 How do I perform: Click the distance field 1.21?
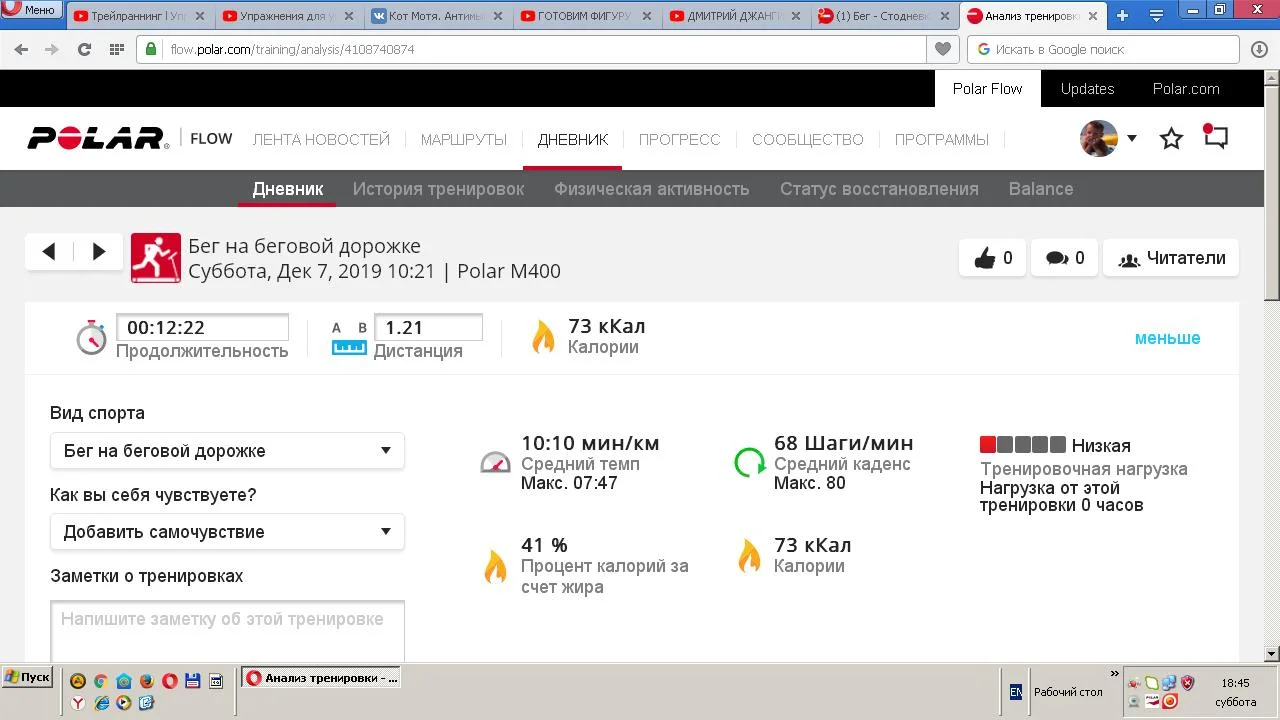pos(428,327)
